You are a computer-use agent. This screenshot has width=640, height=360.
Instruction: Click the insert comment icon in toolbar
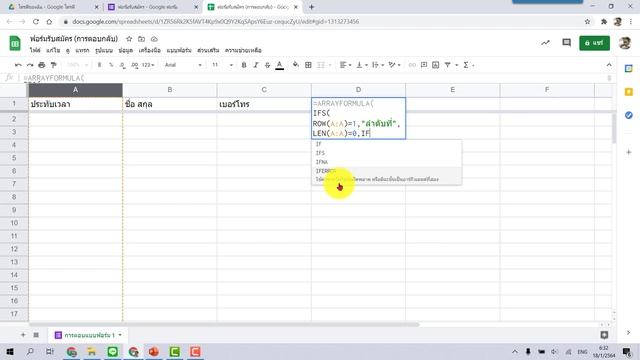tap(424, 65)
